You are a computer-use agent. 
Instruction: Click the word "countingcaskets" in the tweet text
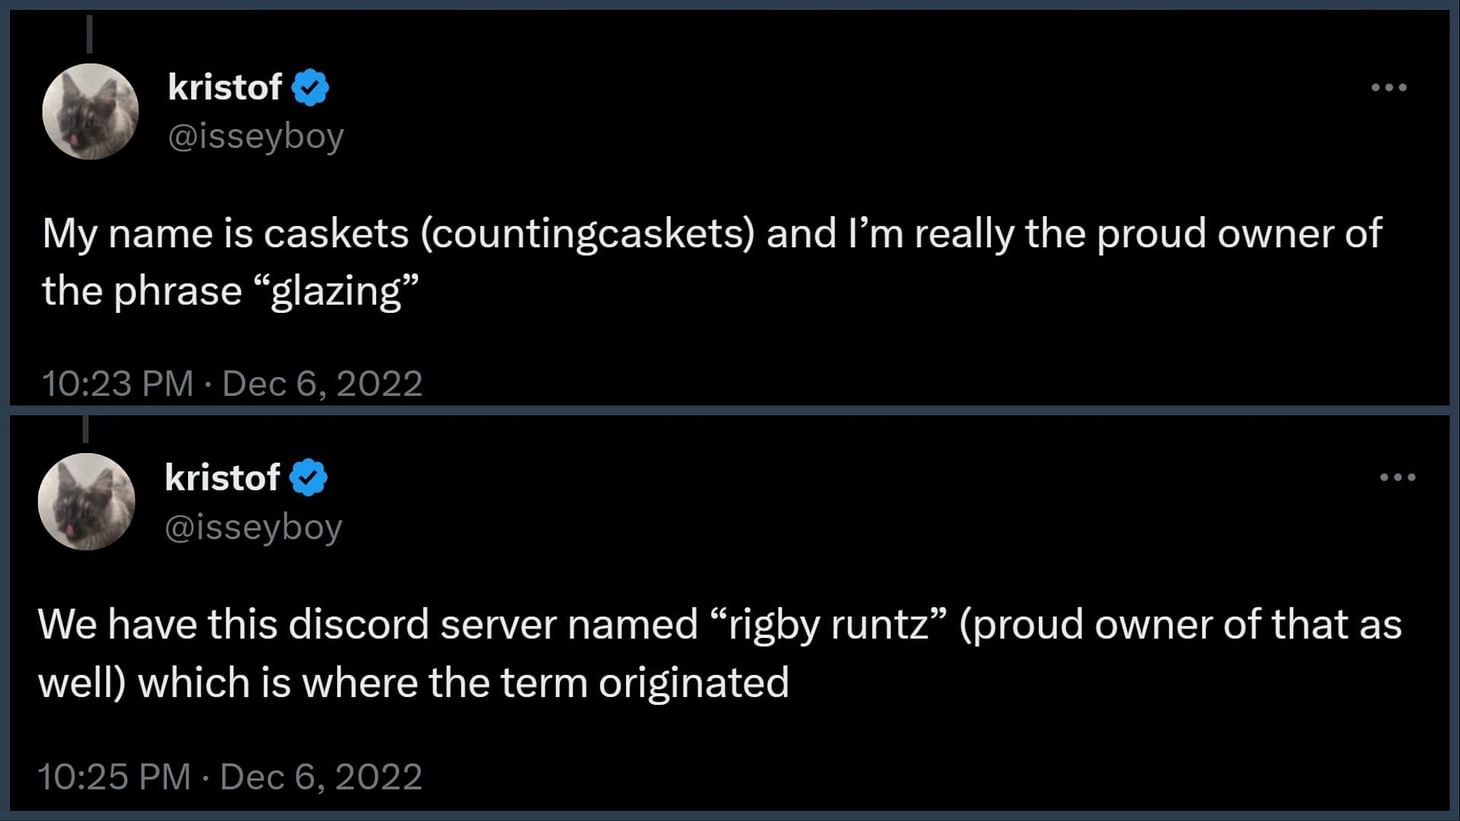point(588,234)
